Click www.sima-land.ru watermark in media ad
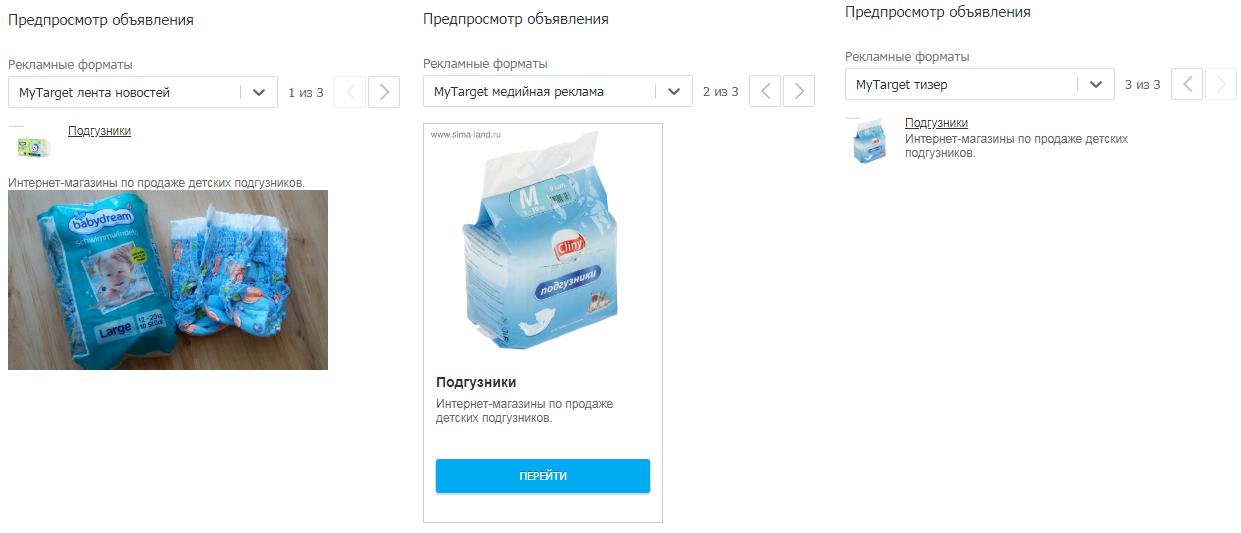This screenshot has height=533, width=1241. (465, 134)
